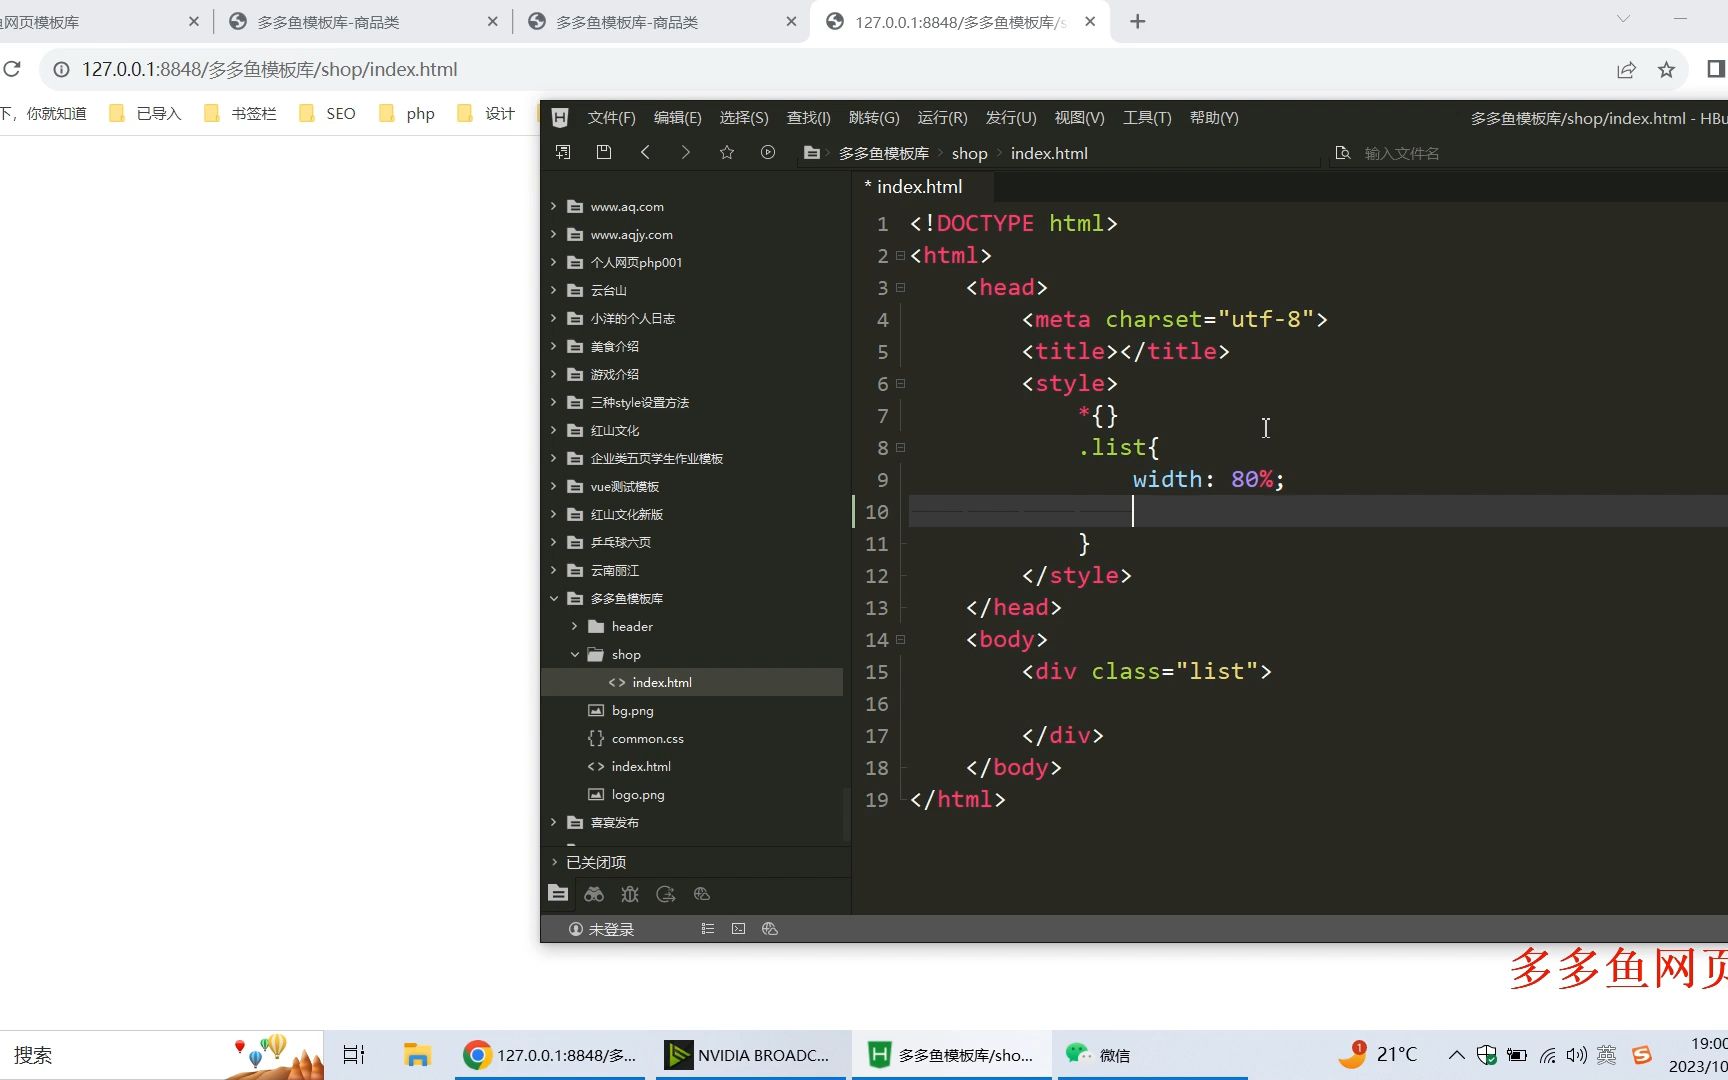Fold the body block on line 14
The height and width of the screenshot is (1080, 1728).
(900, 640)
